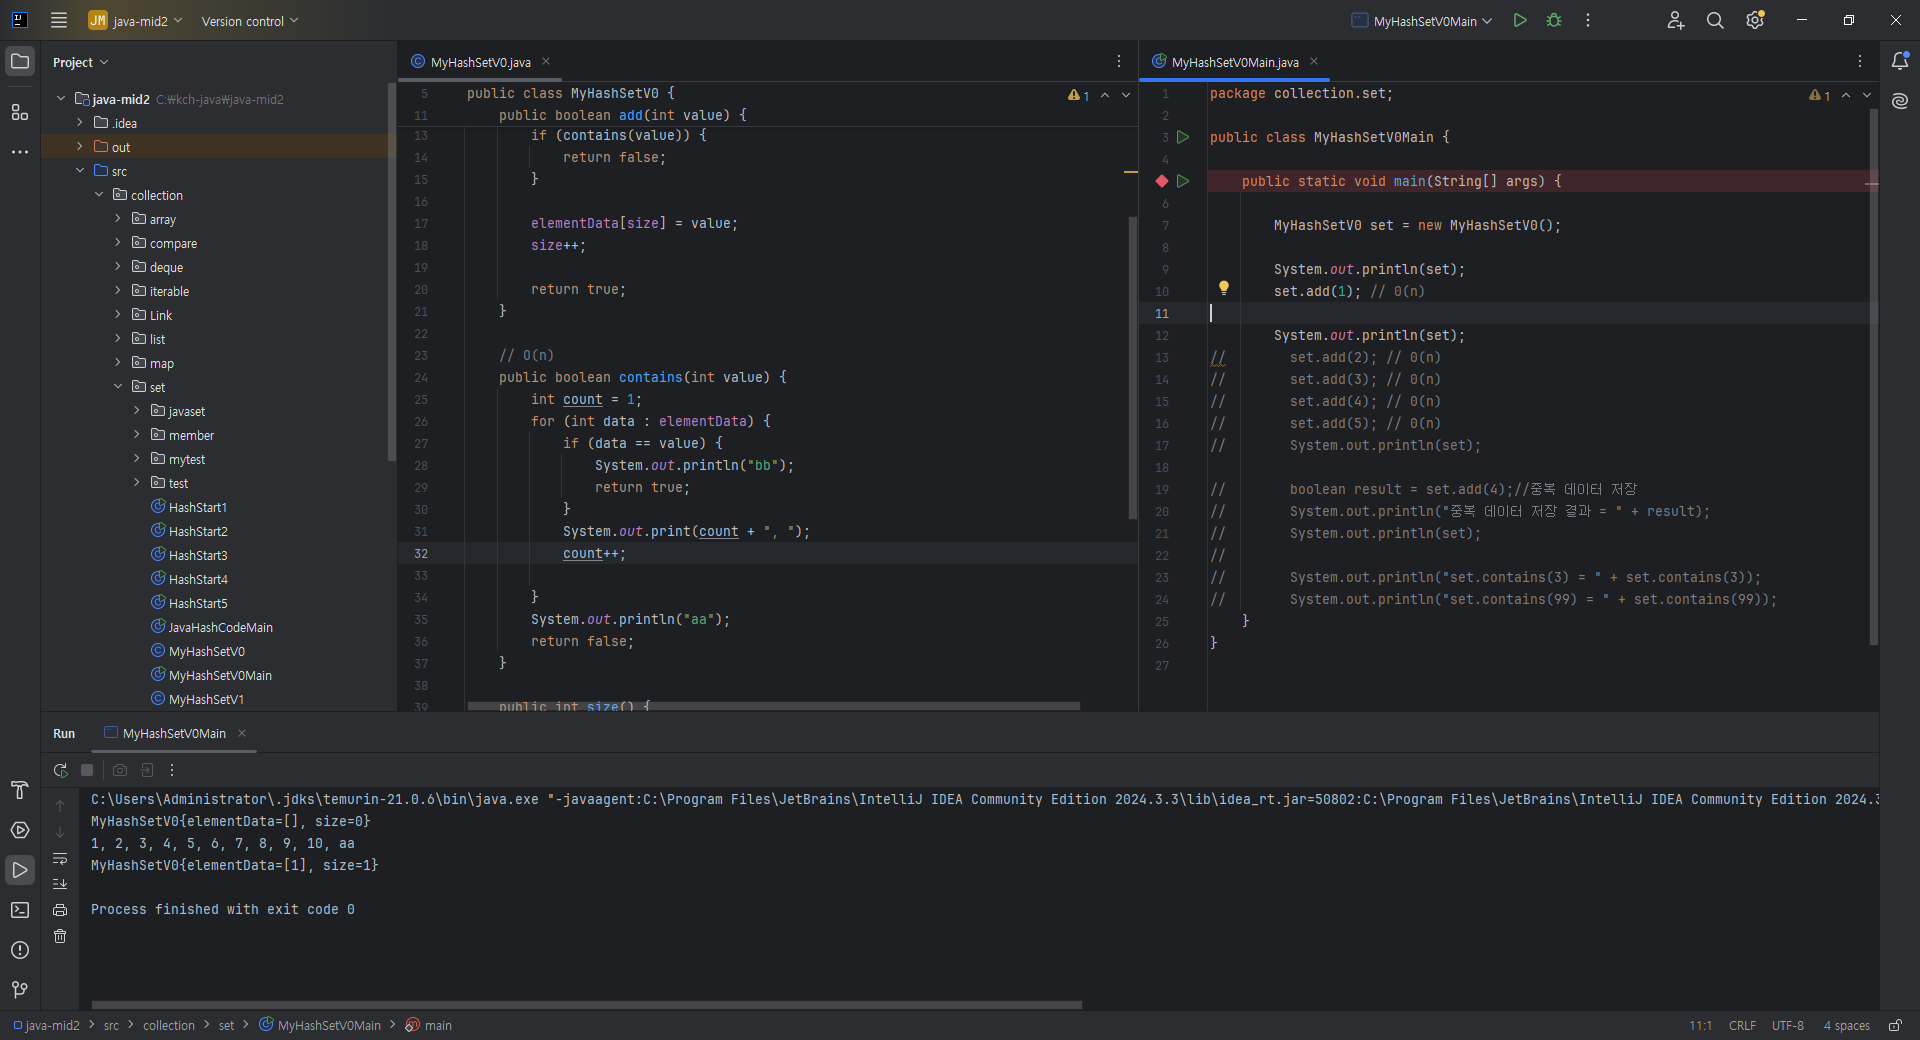Open right editor tab options ellipsis
The width and height of the screenshot is (1920, 1040).
[1860, 62]
